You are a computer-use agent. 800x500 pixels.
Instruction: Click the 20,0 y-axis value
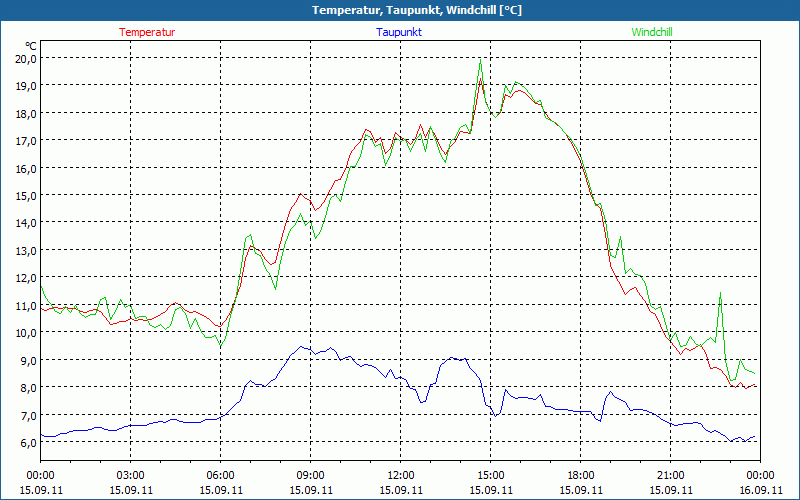coord(26,59)
